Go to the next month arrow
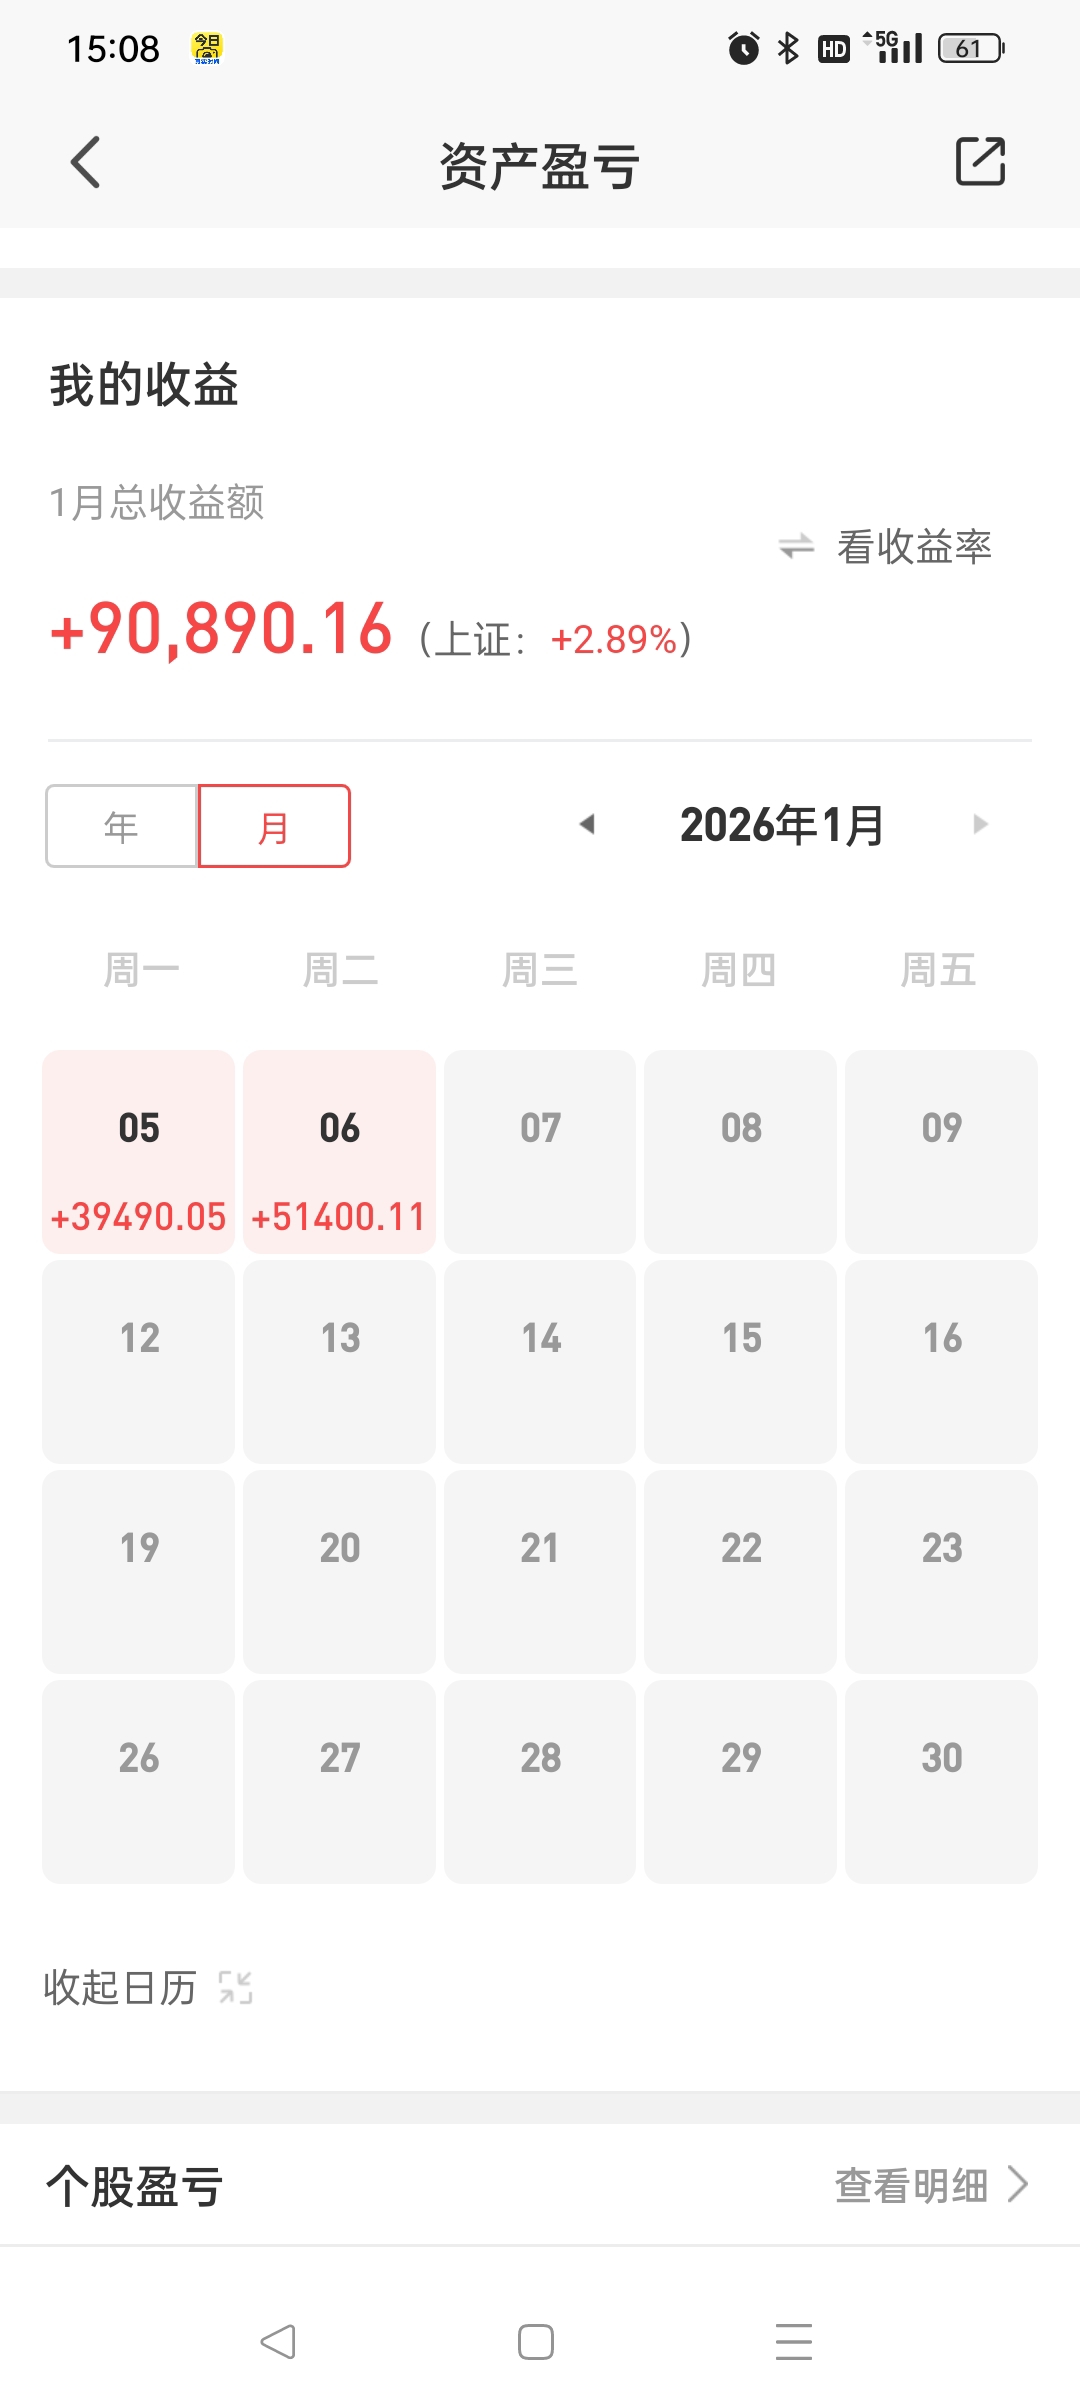1080x2408 pixels. click(980, 824)
